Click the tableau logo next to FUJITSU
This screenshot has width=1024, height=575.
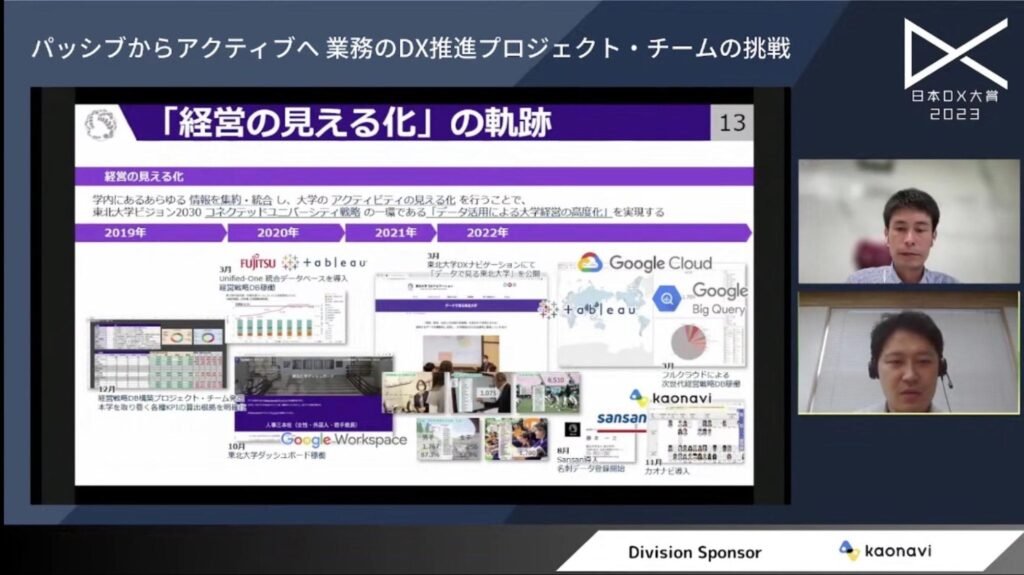325,263
